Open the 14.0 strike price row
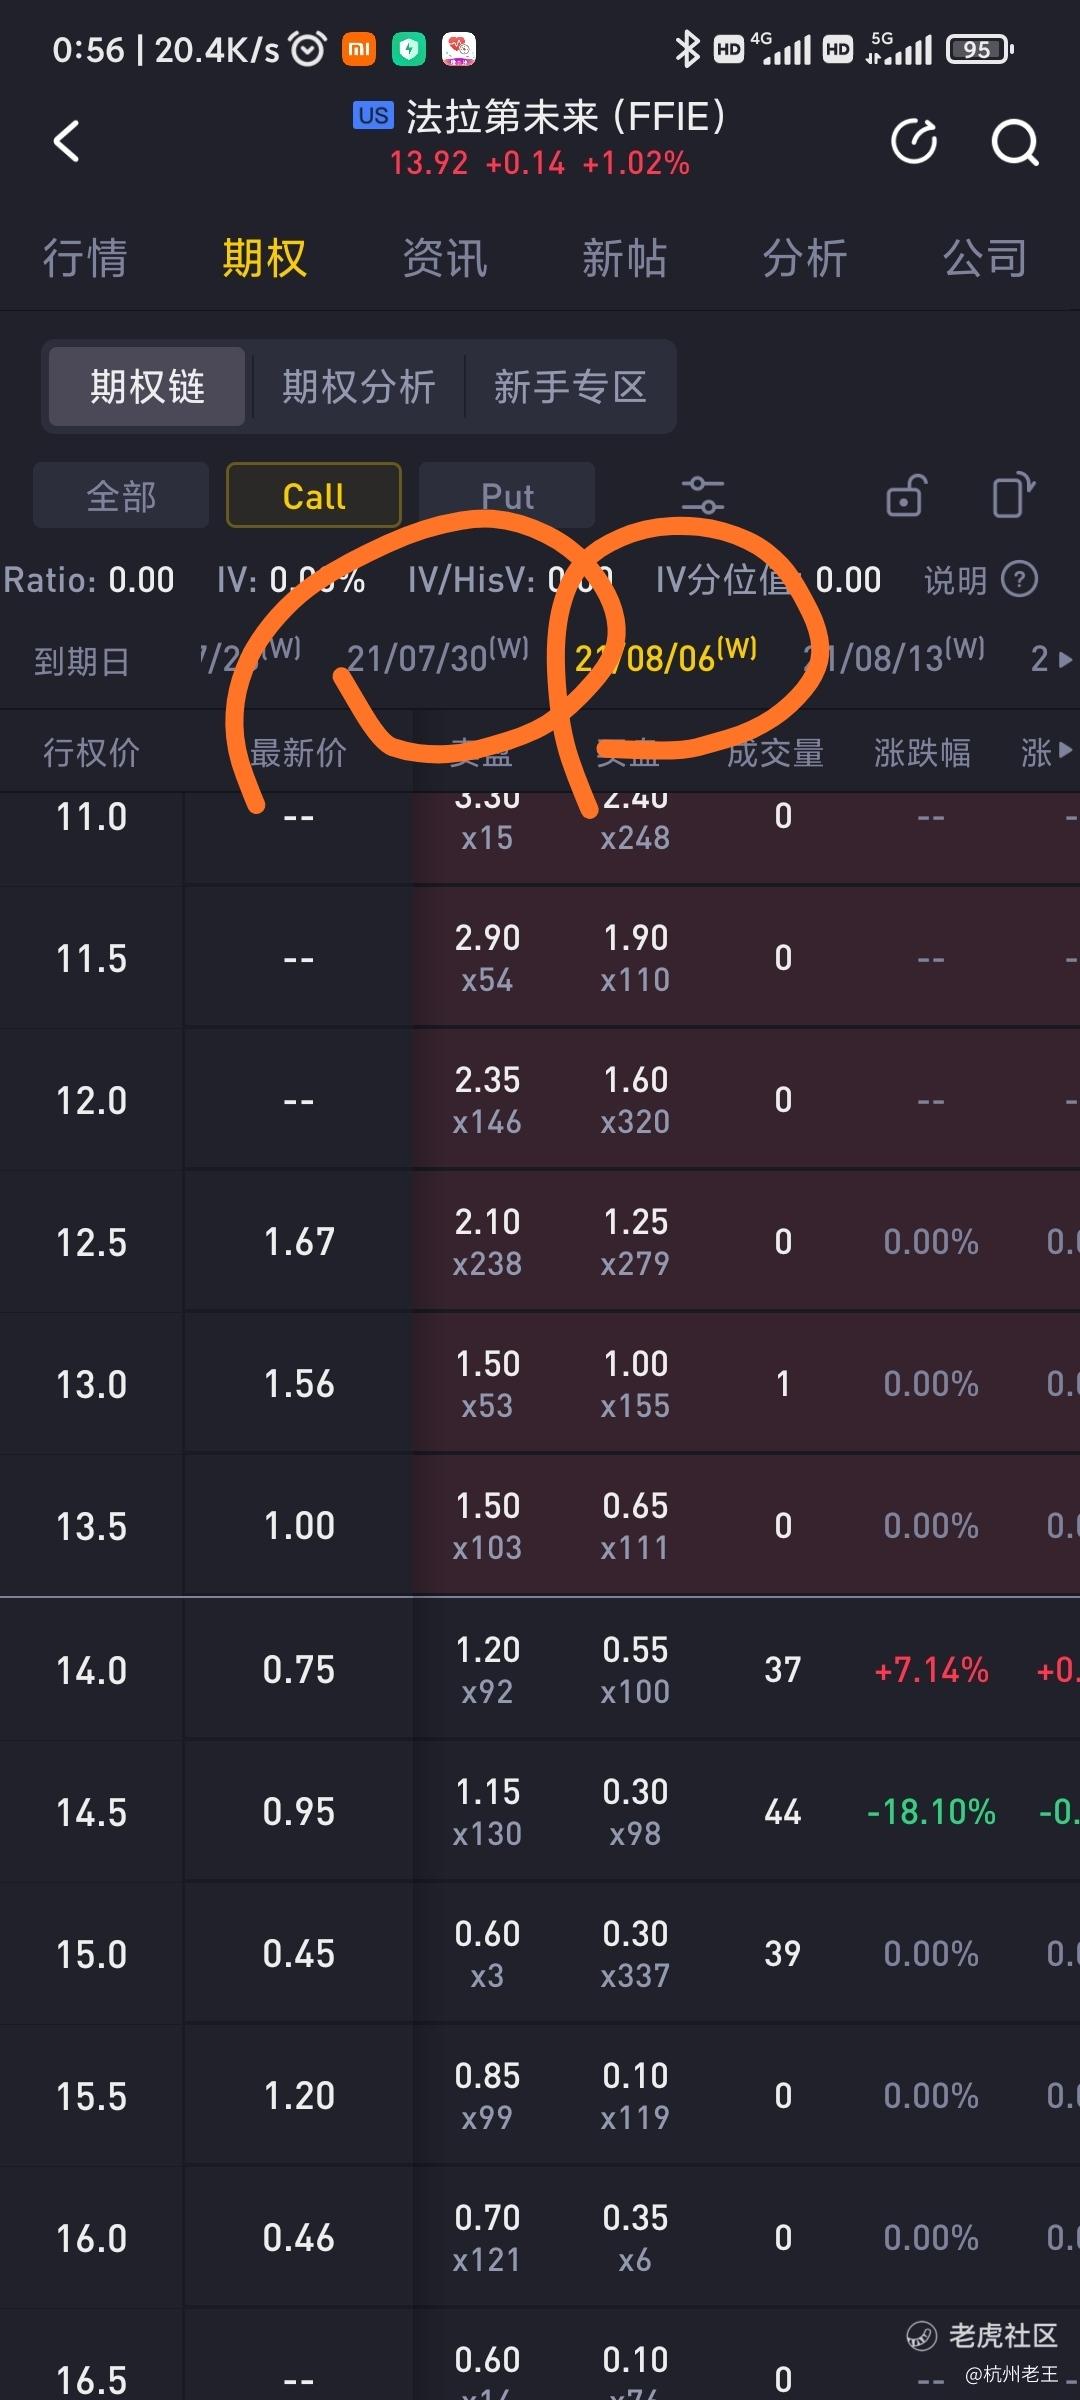Image resolution: width=1080 pixels, height=2400 pixels. 540,1669
